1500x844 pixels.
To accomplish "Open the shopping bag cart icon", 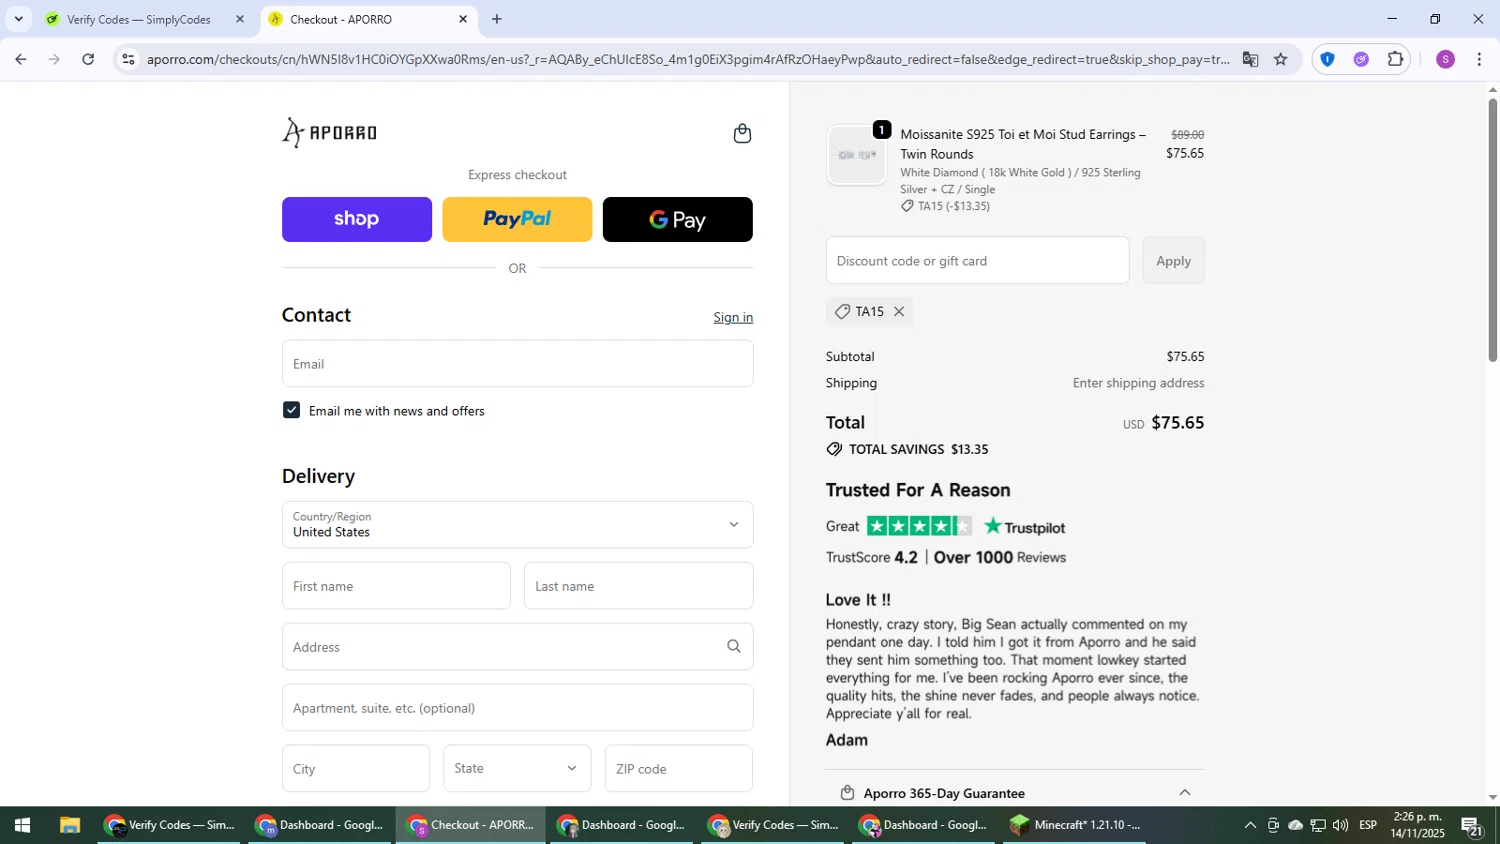I will point(742,134).
